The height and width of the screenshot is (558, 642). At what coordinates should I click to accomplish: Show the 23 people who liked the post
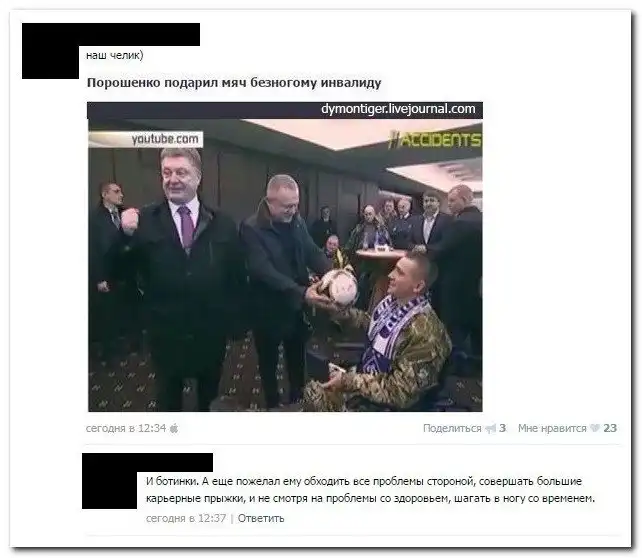[x=610, y=428]
